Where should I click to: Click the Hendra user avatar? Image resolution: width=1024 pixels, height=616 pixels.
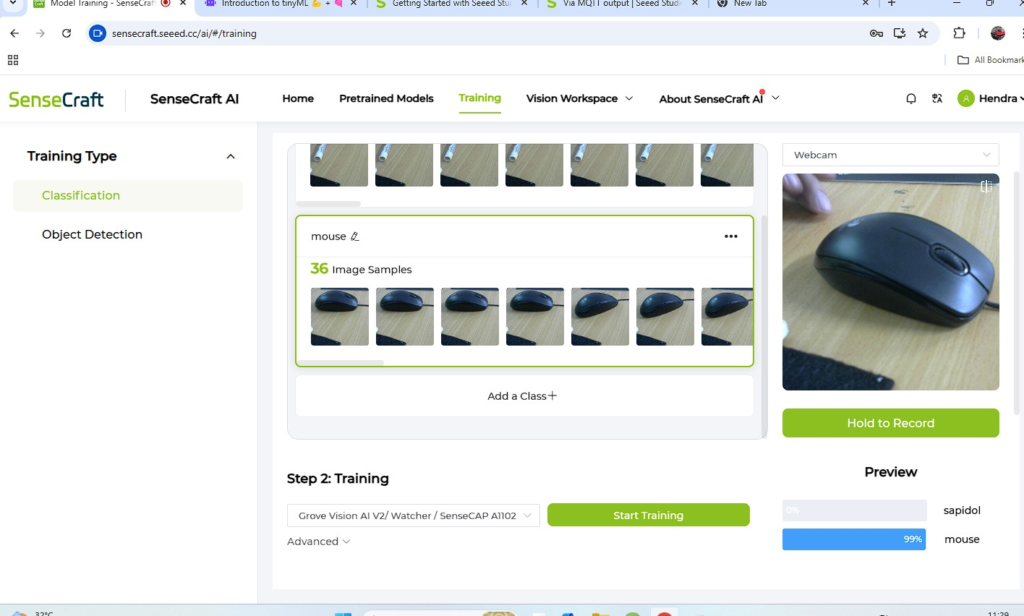pos(965,99)
